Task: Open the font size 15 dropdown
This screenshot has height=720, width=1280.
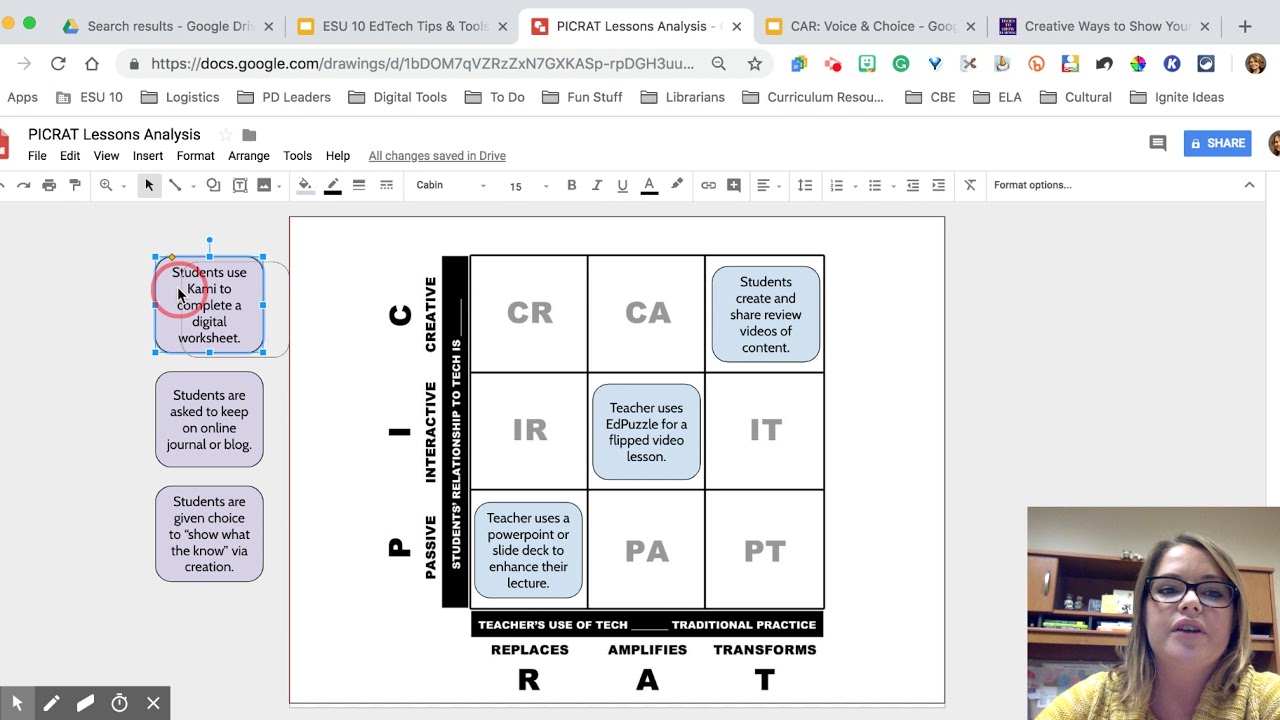Action: 529,186
